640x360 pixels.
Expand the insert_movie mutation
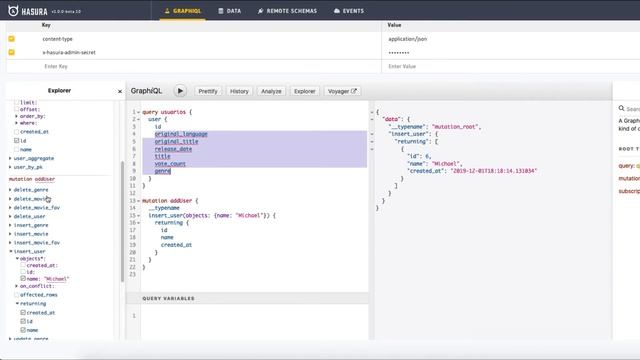[x=10, y=234]
